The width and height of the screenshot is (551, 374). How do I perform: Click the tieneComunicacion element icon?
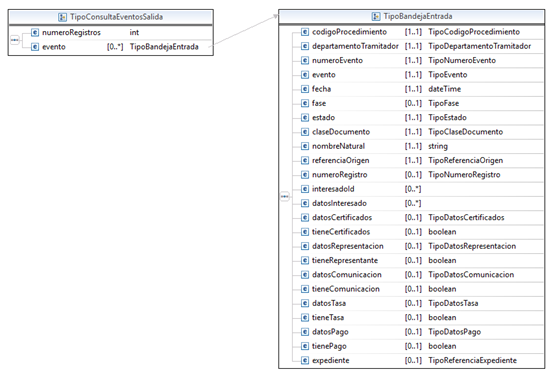[305, 289]
